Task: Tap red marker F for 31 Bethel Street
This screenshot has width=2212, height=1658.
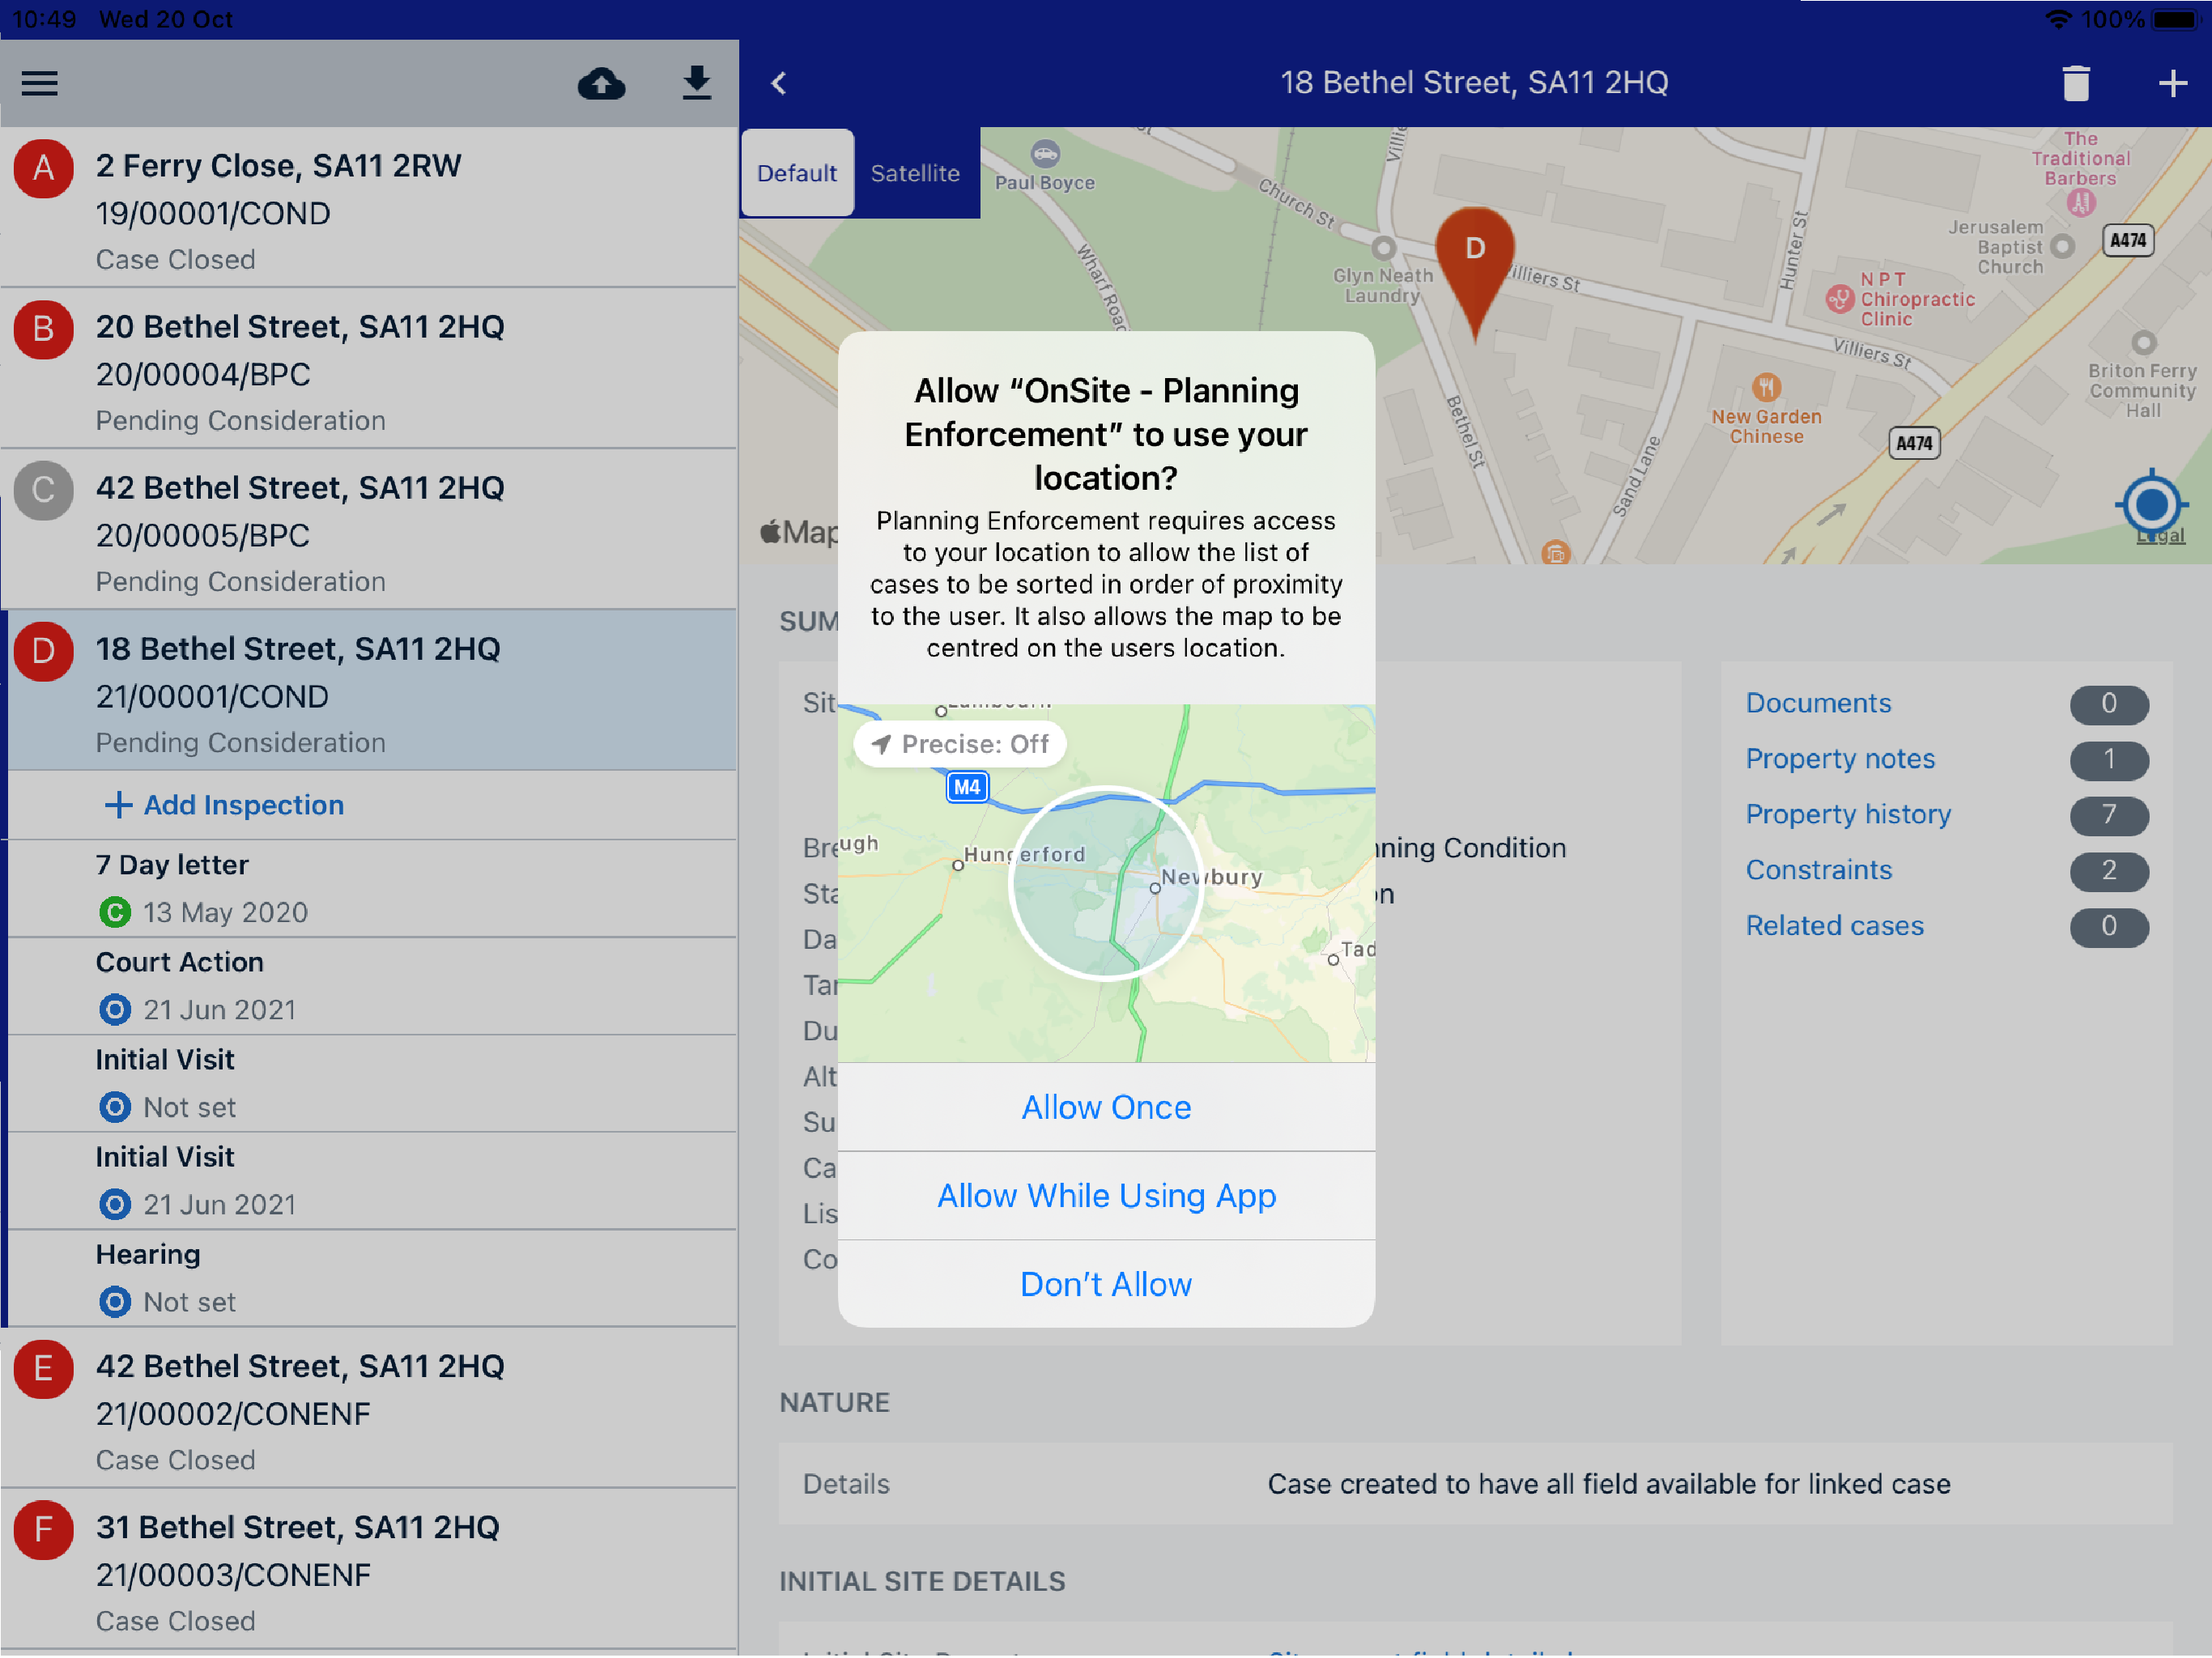Action: [43, 1530]
